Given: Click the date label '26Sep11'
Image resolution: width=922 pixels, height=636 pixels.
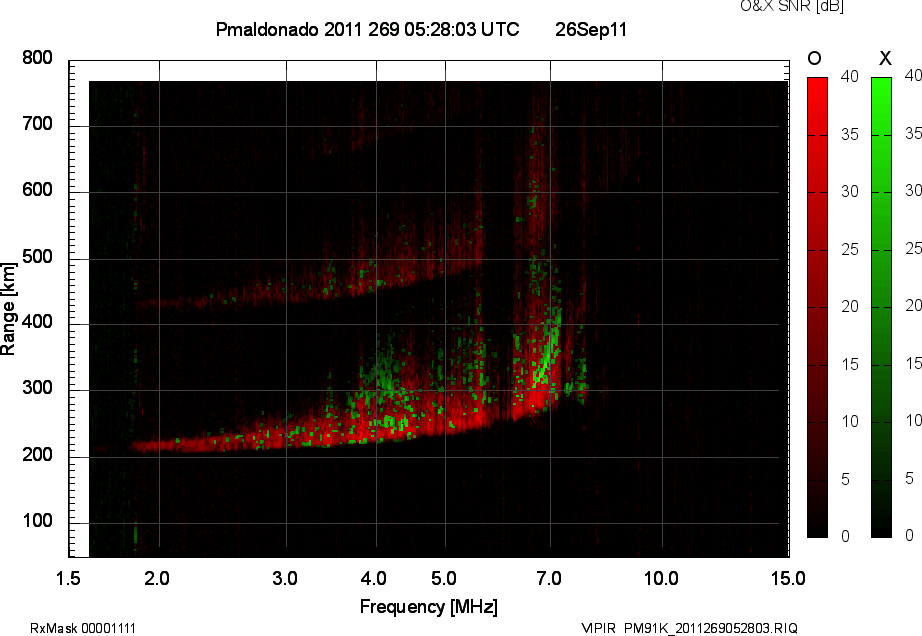Looking at the screenshot, I should (591, 29).
